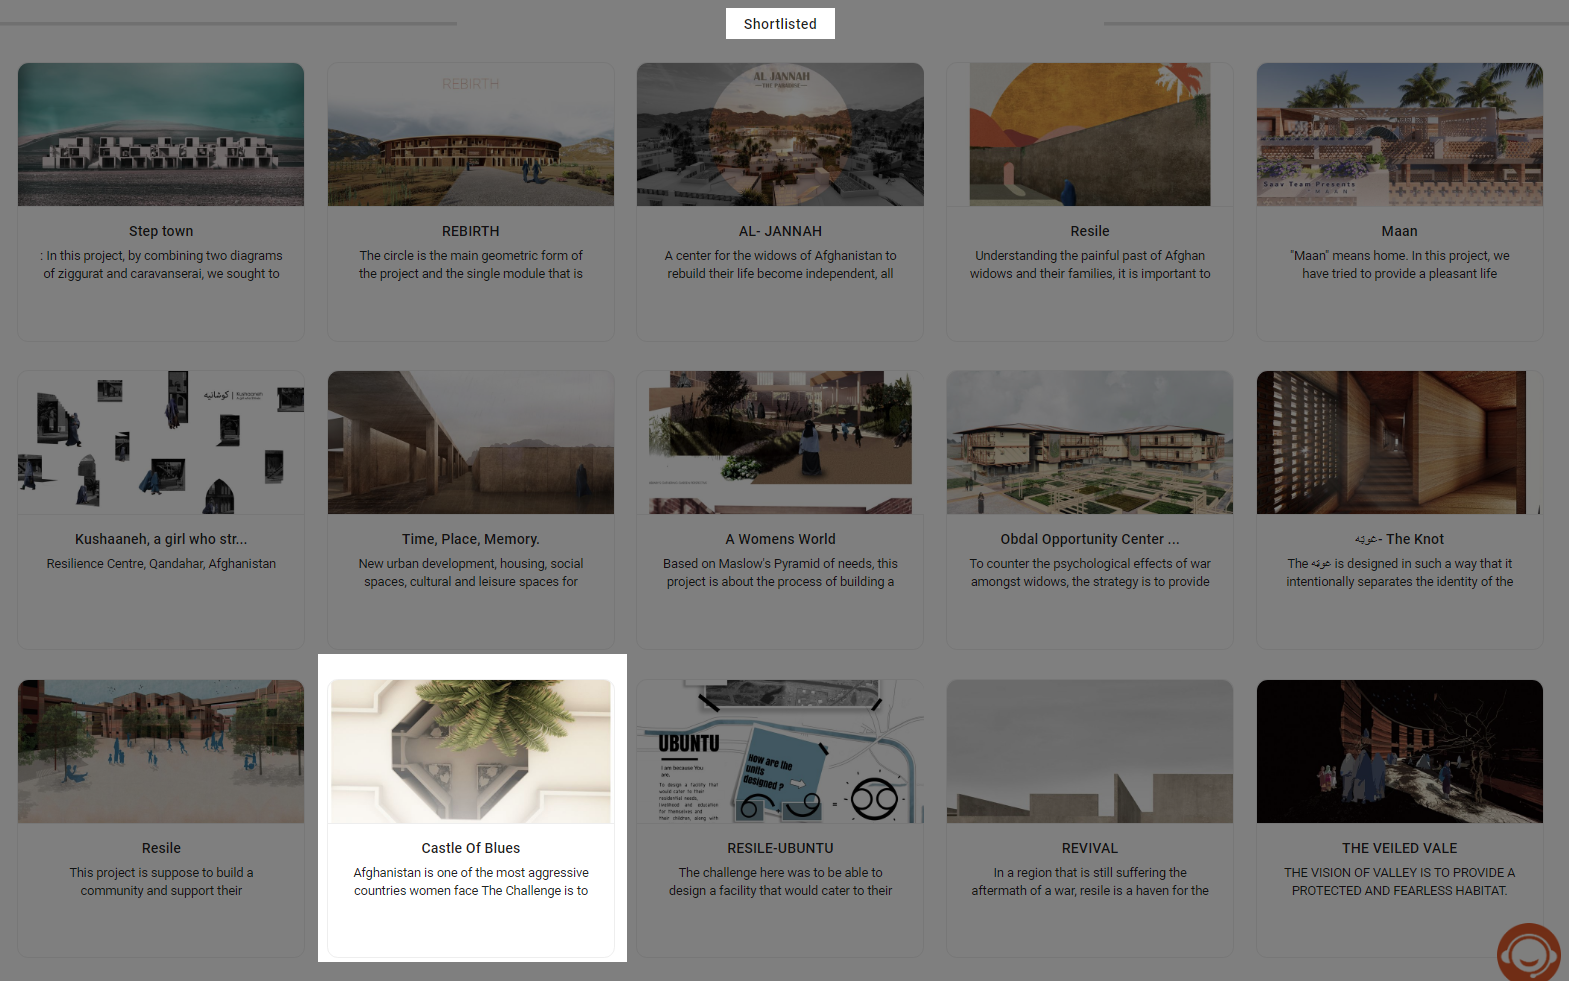
Task: Click the Castle Of Blues title
Action: point(470,848)
